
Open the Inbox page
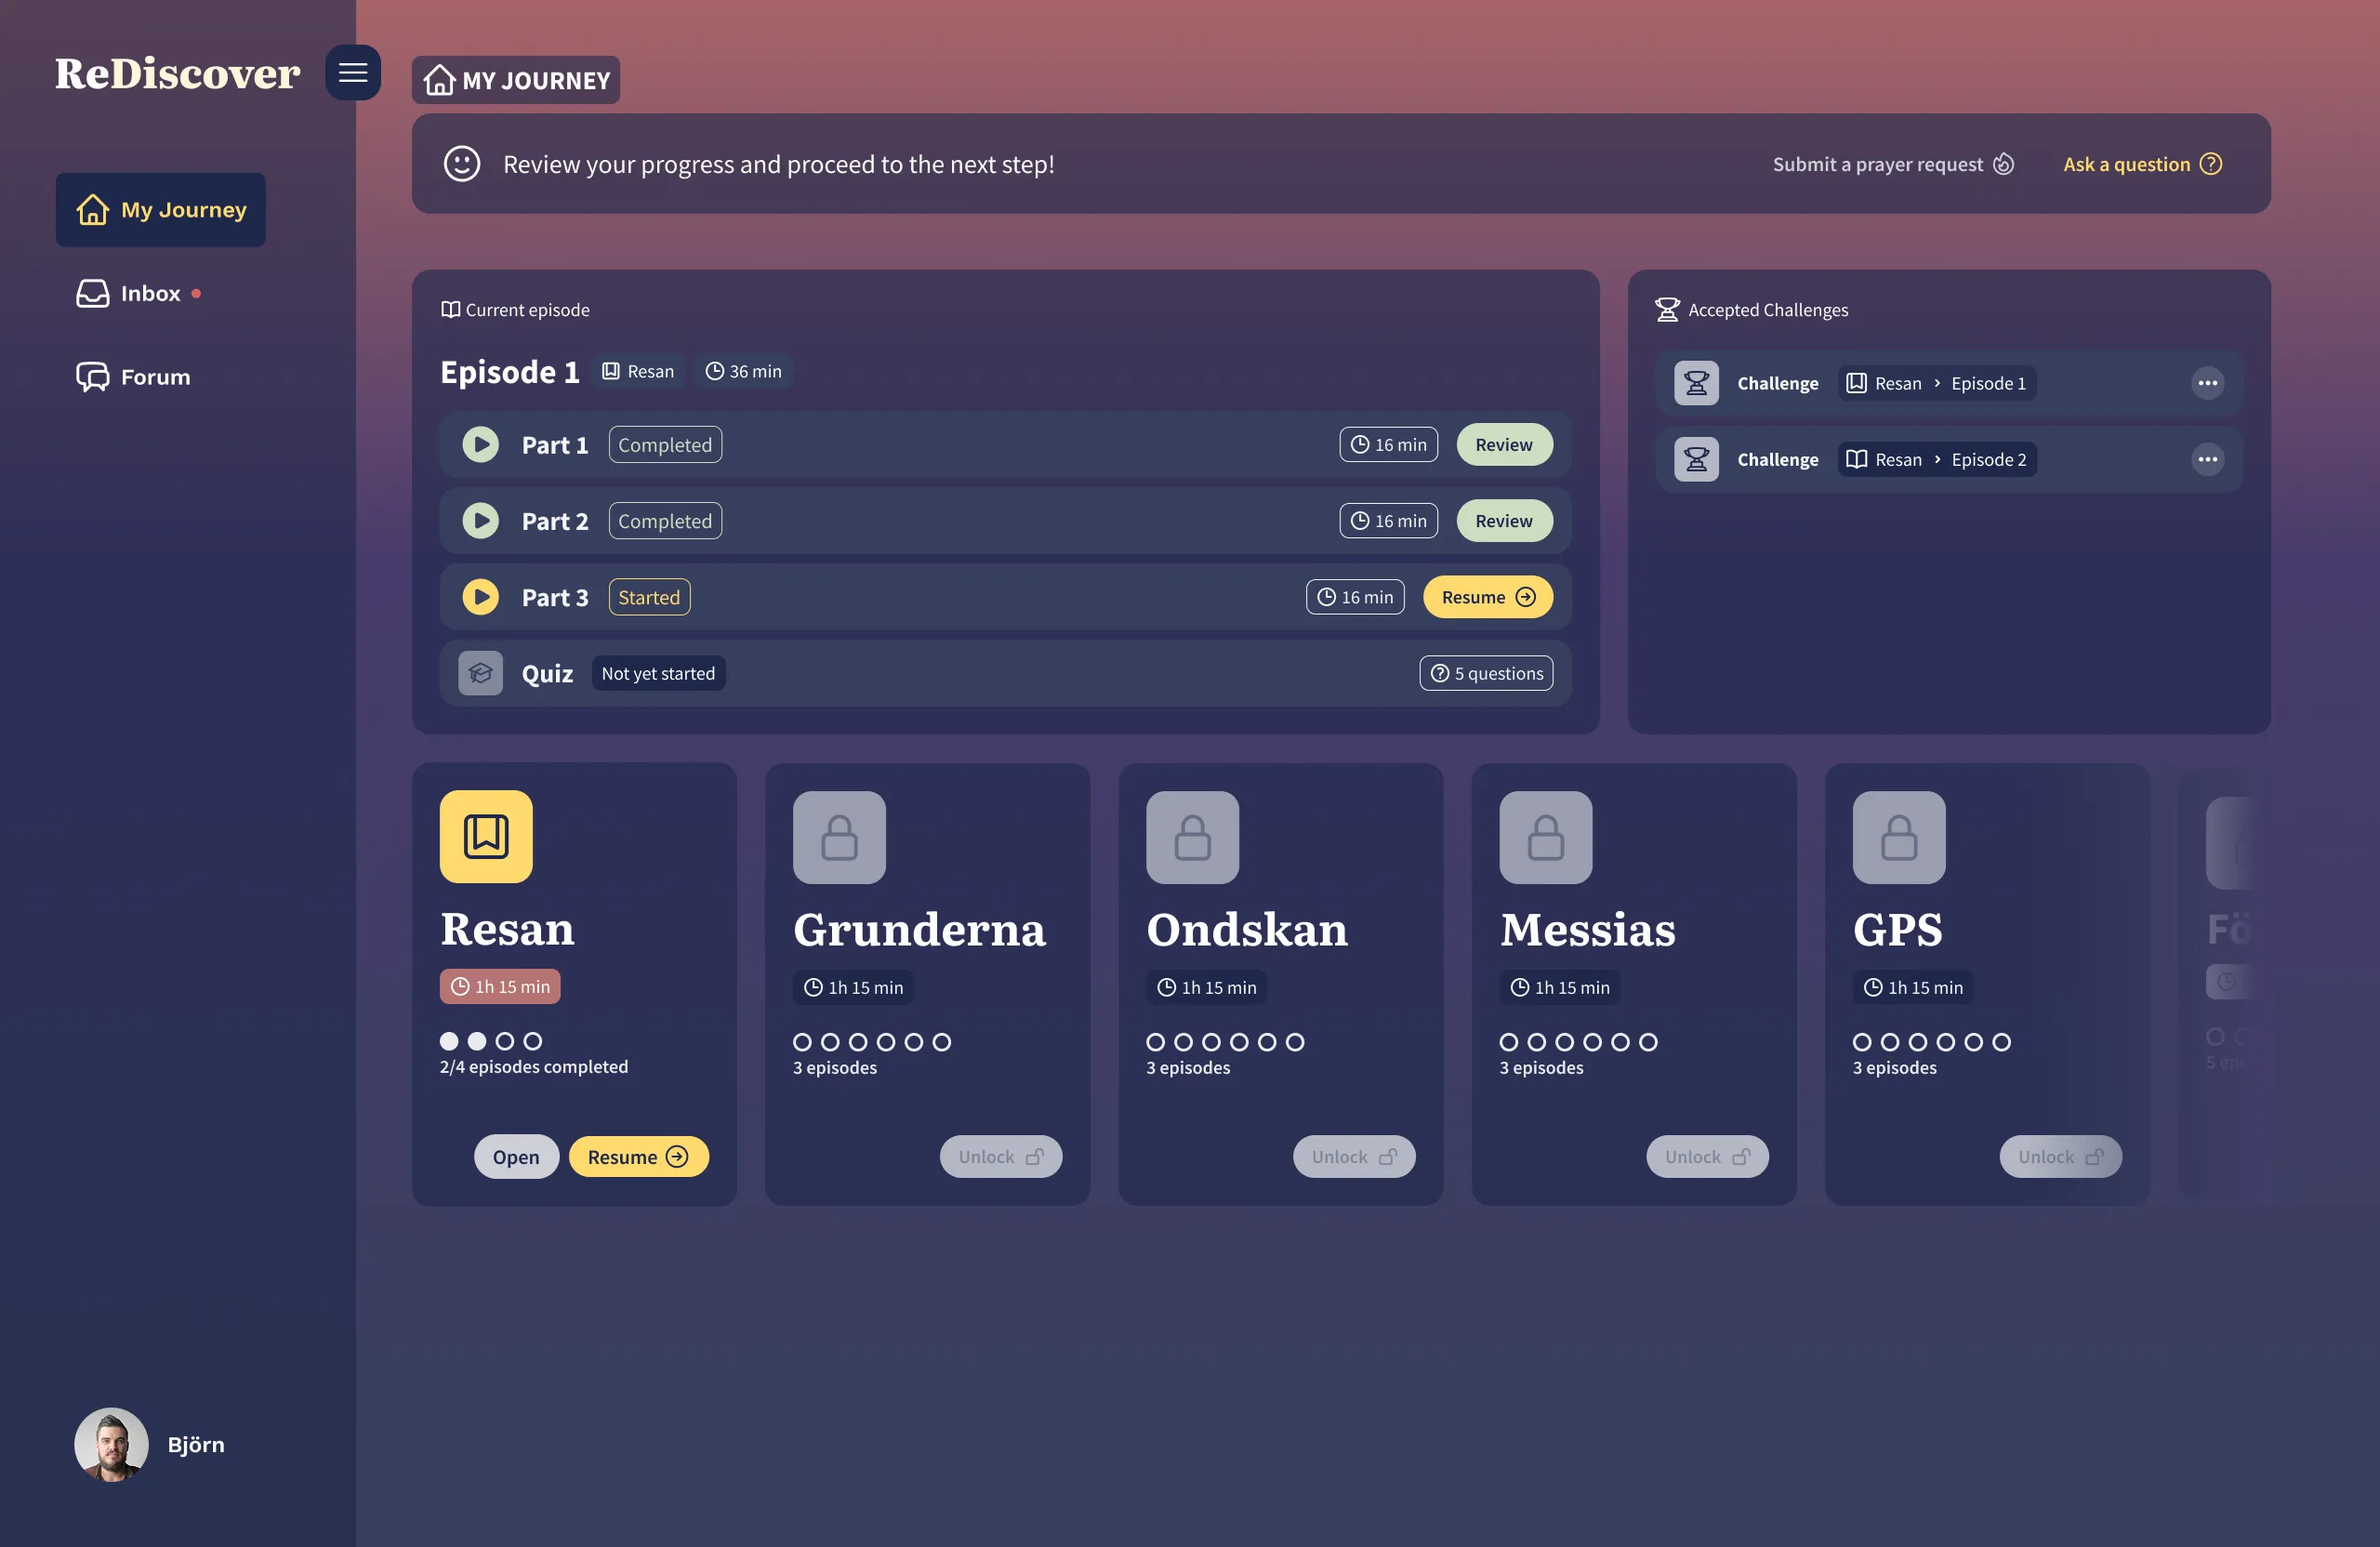[x=150, y=293]
